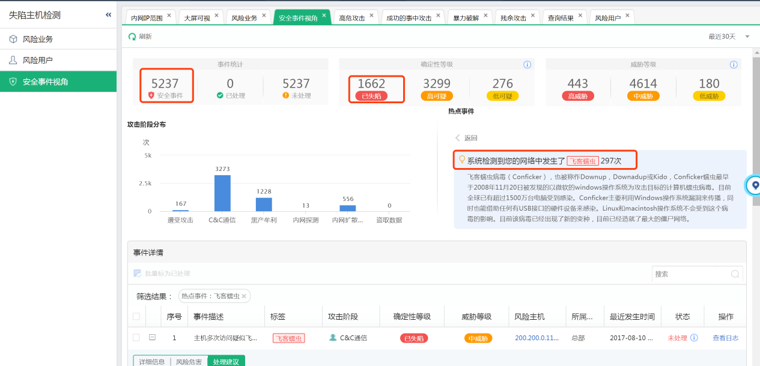Open risk host 200.200.0.11 link

[x=537, y=338]
